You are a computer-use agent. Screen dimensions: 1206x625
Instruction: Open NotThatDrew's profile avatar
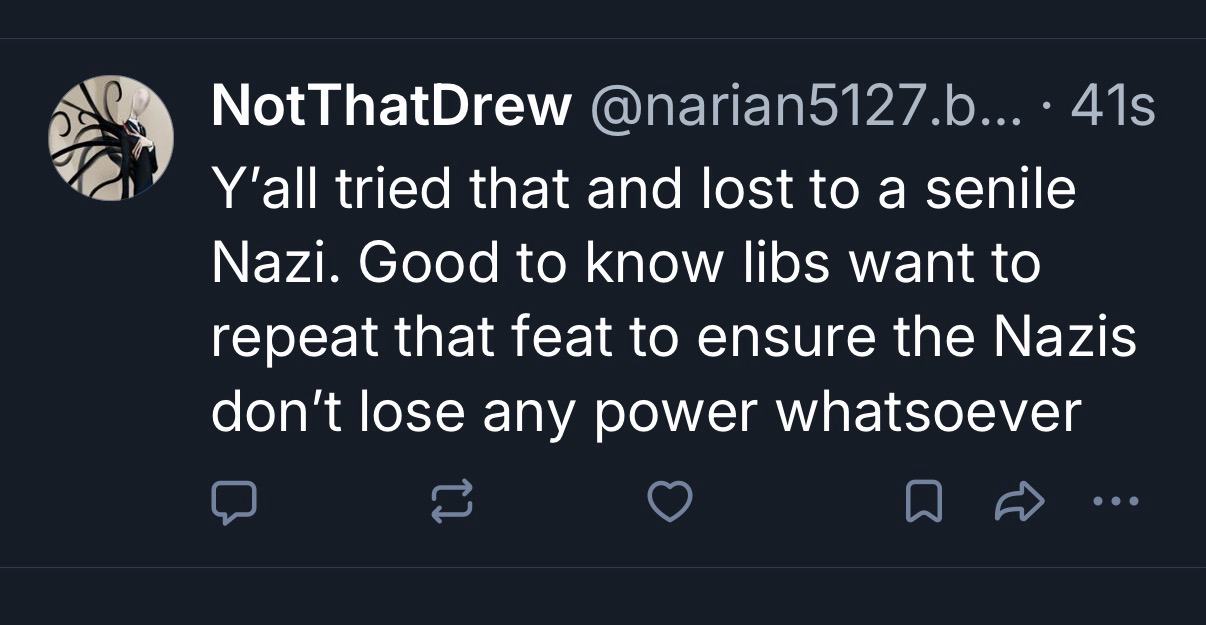click(x=111, y=137)
